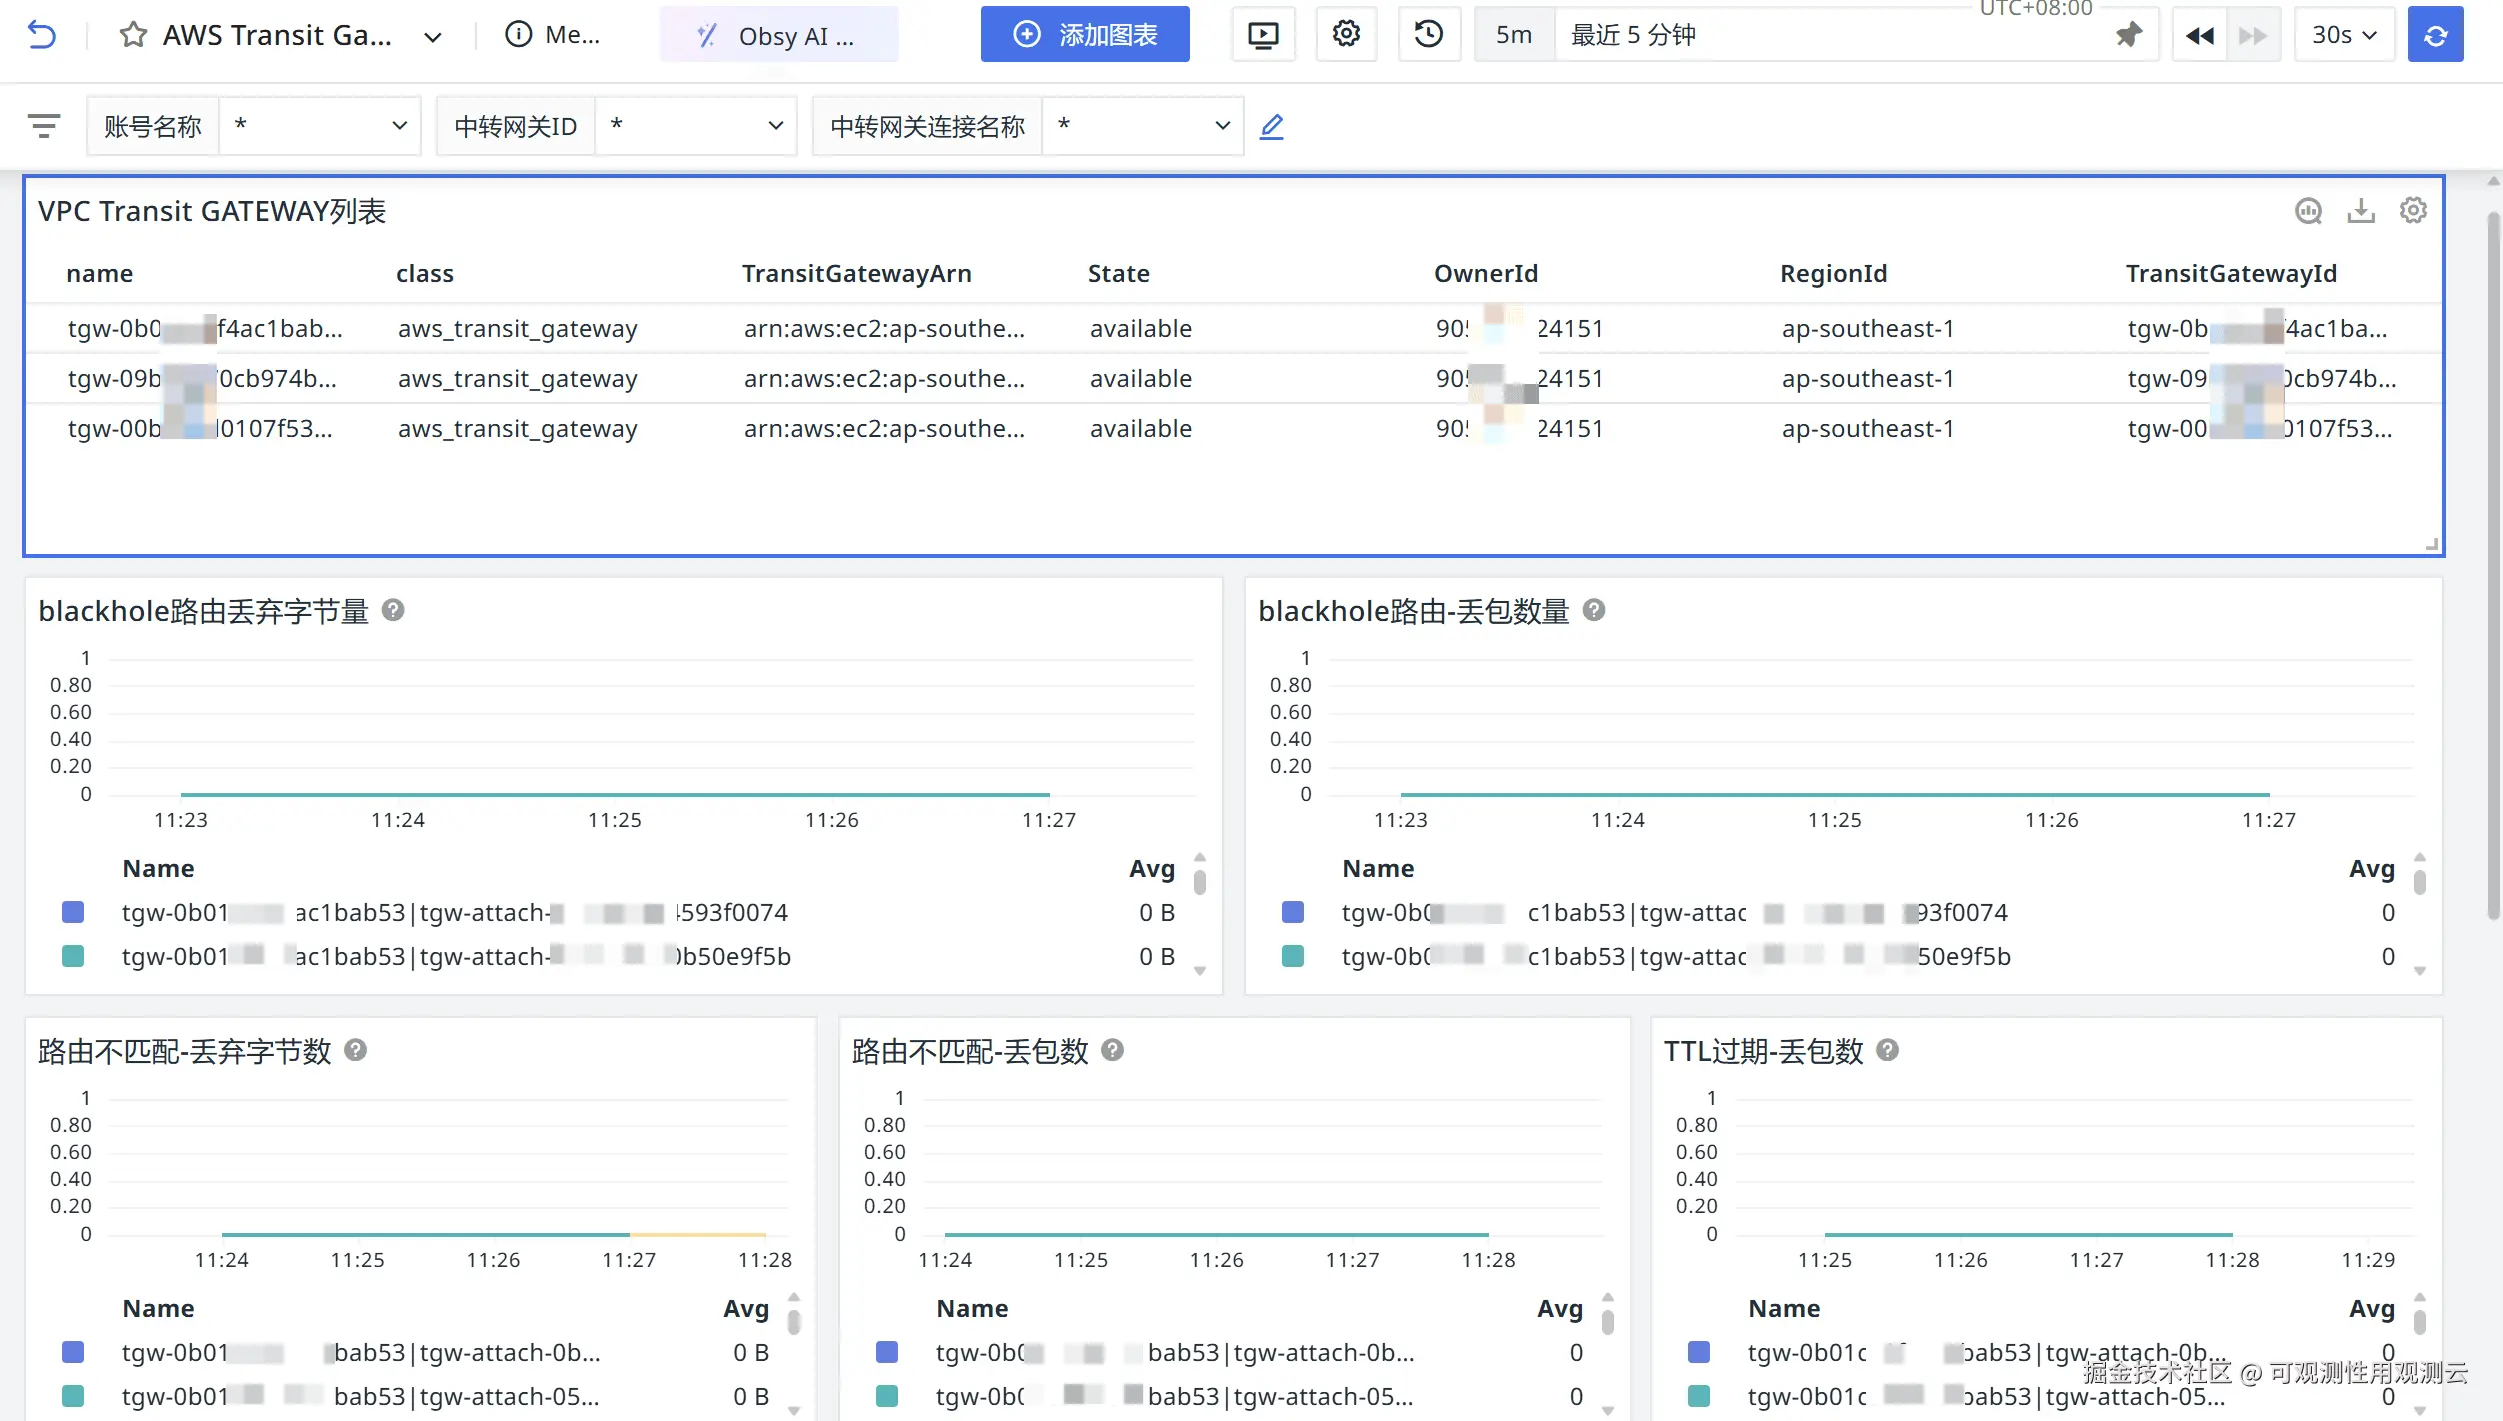
Task: Step time range forward
Action: [x=2253, y=36]
